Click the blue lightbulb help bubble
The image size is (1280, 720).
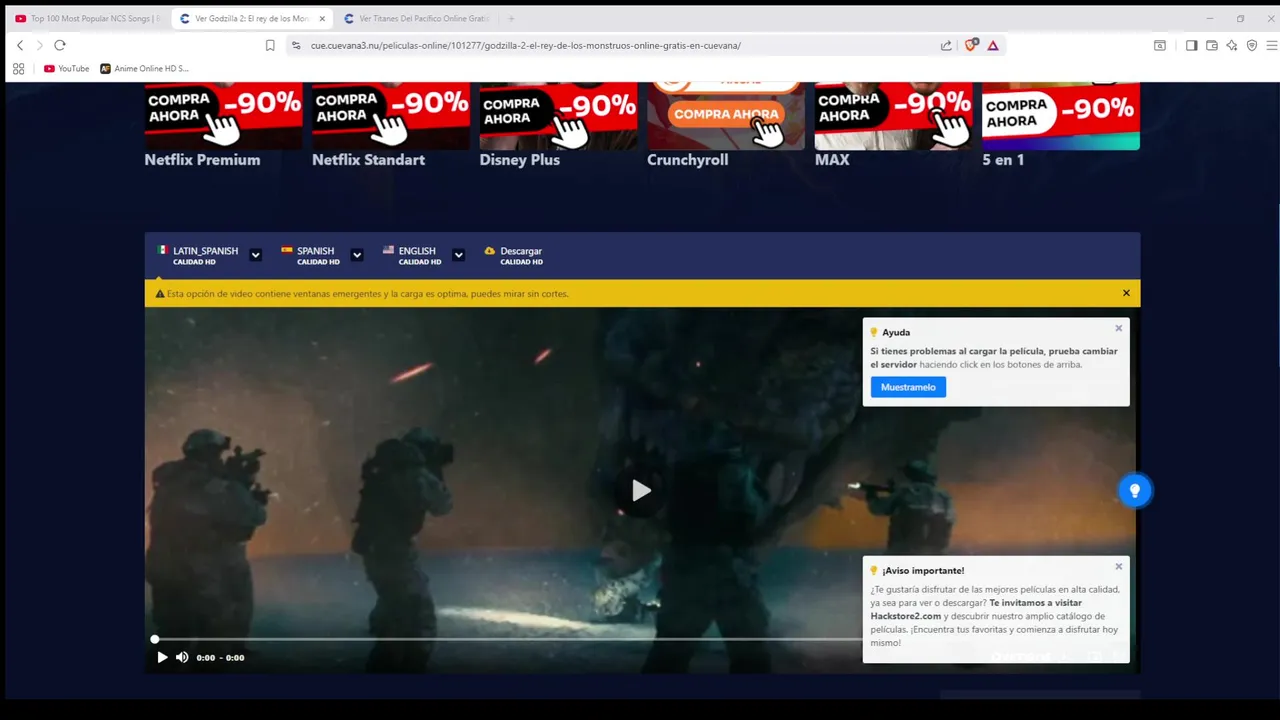[1135, 490]
